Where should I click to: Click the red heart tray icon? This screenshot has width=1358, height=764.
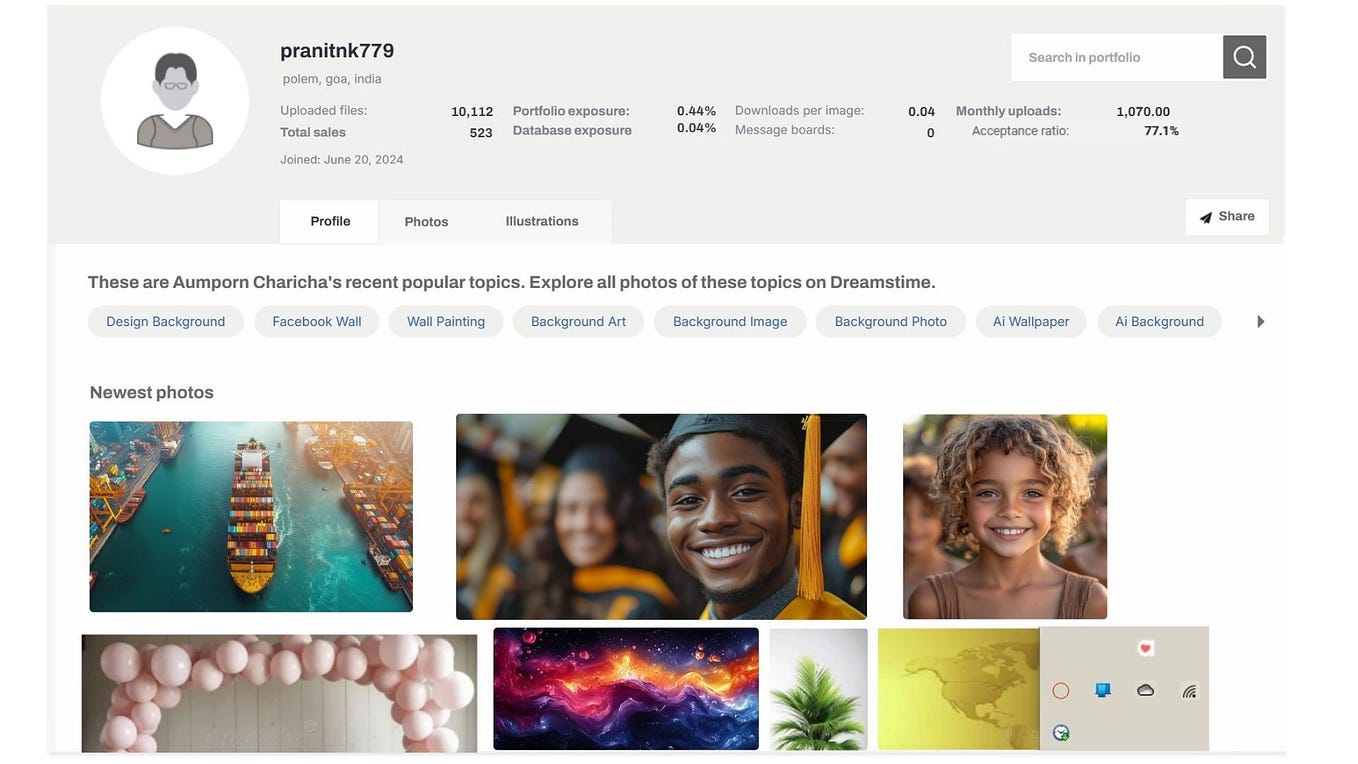click(x=1146, y=649)
